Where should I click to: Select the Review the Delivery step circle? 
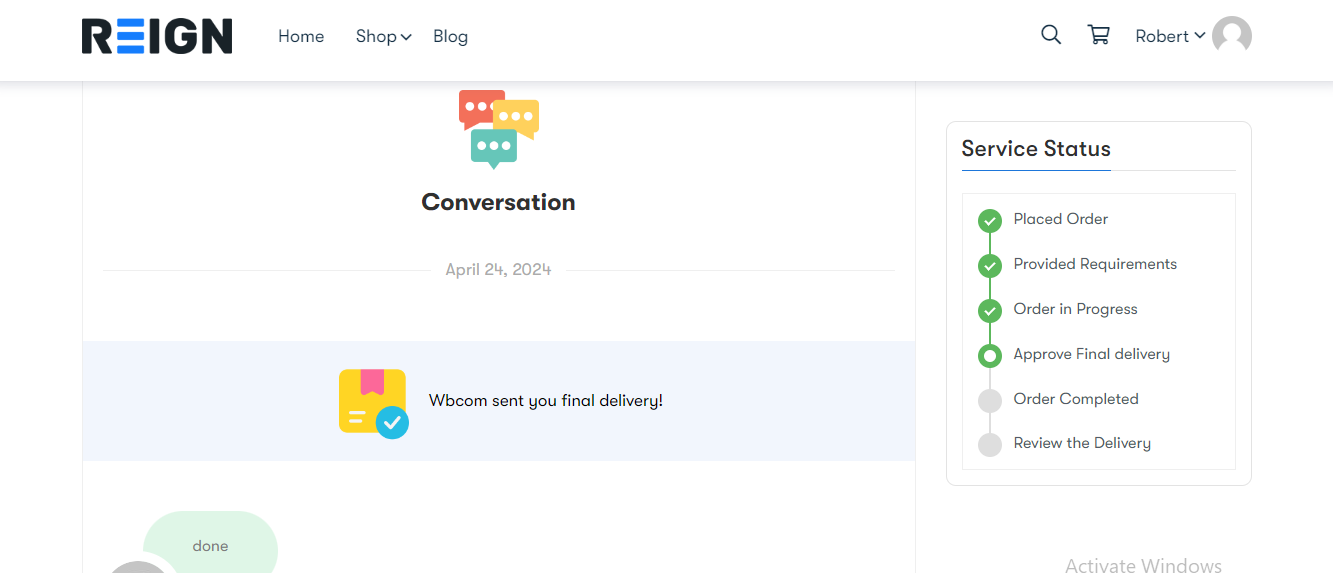(x=989, y=445)
